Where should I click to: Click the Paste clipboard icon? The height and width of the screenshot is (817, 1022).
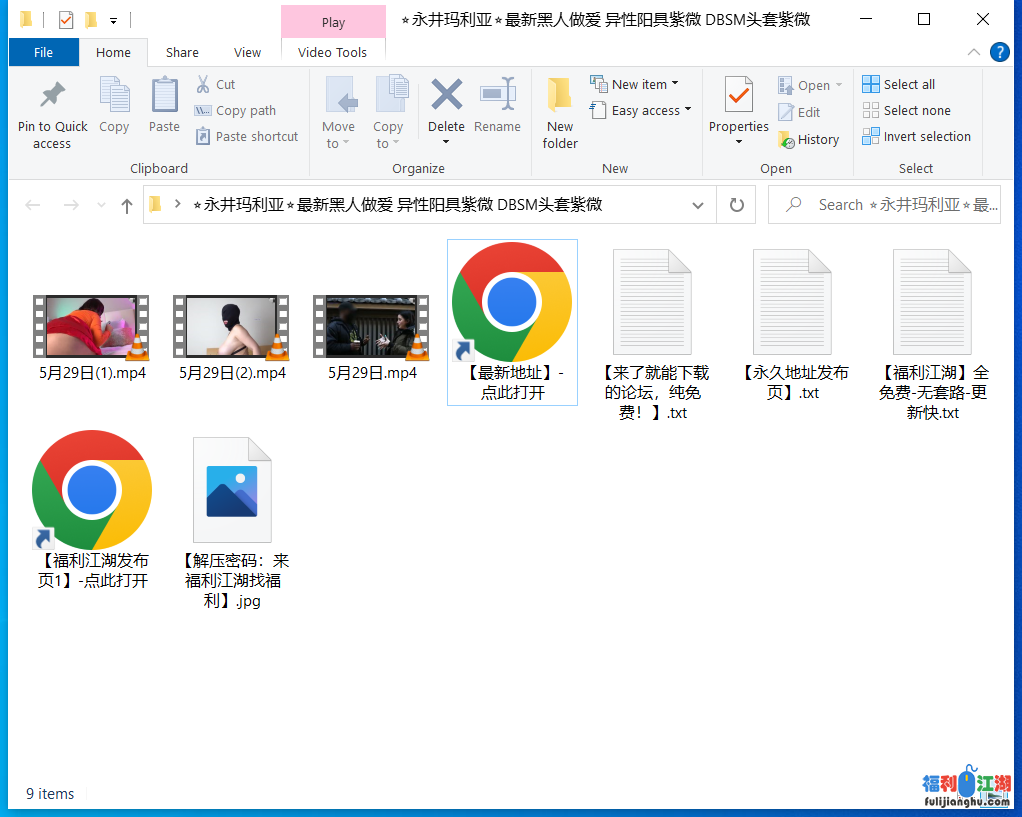pos(164,96)
